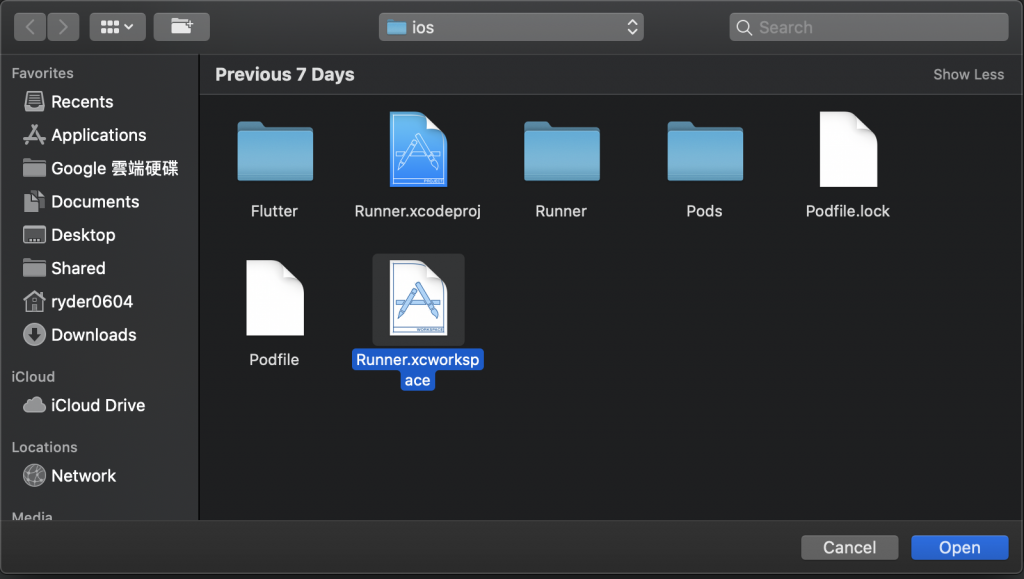
Task: Select the Runner.xcworkspace file icon
Action: coord(418,298)
